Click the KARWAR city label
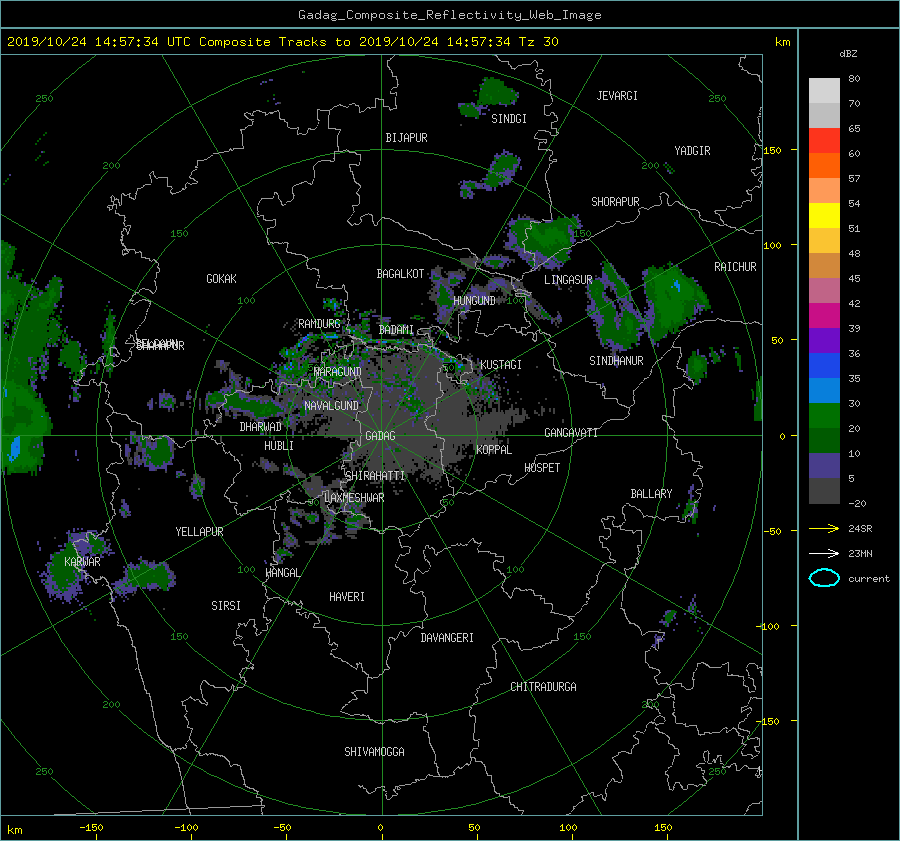 pyautogui.click(x=82, y=562)
